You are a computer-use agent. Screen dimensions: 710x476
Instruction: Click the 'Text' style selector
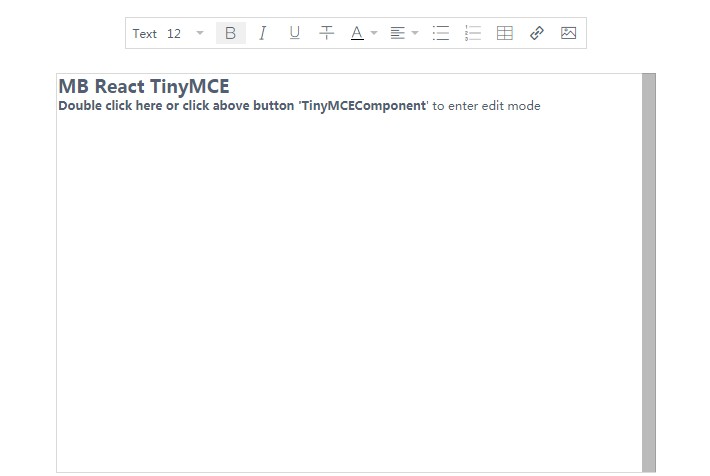[145, 33]
